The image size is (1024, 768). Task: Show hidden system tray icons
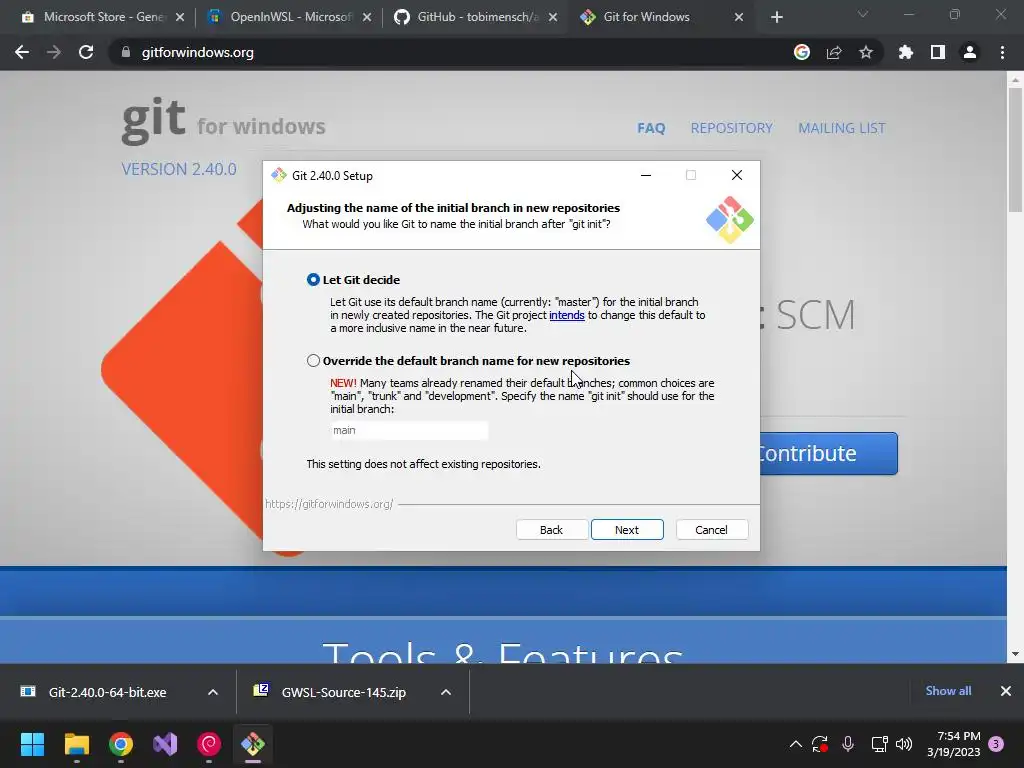[795, 744]
